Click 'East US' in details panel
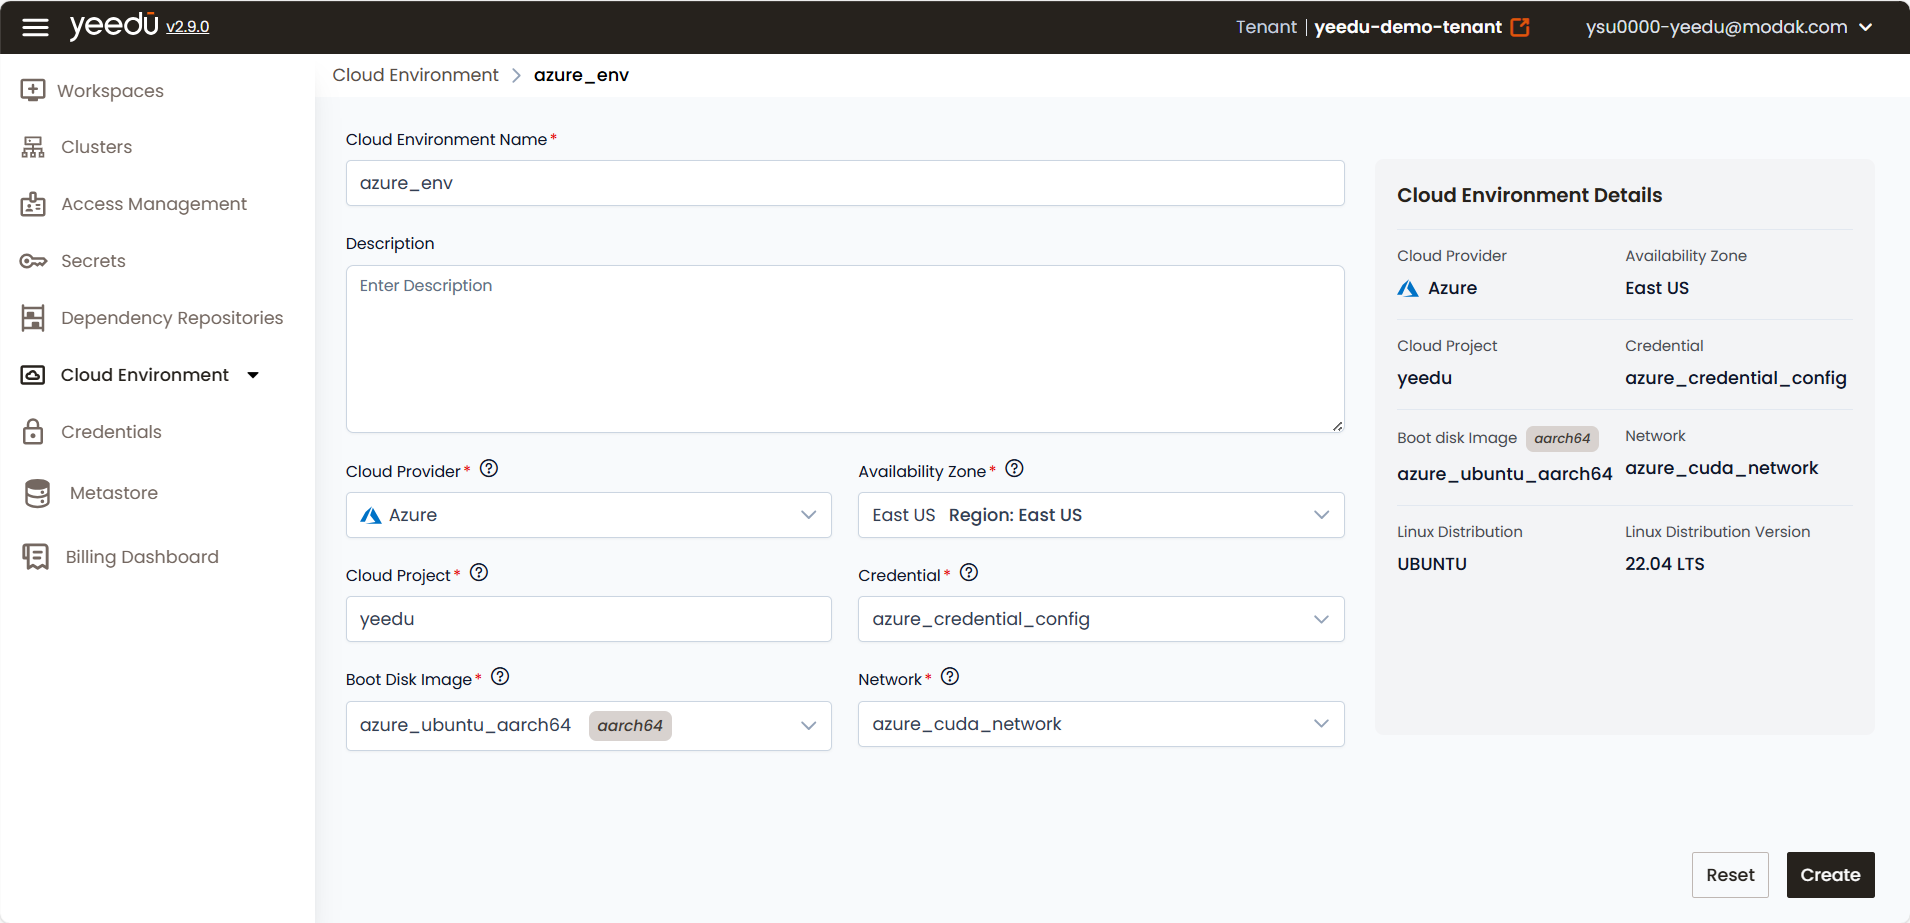The width and height of the screenshot is (1910, 923). 1657,288
